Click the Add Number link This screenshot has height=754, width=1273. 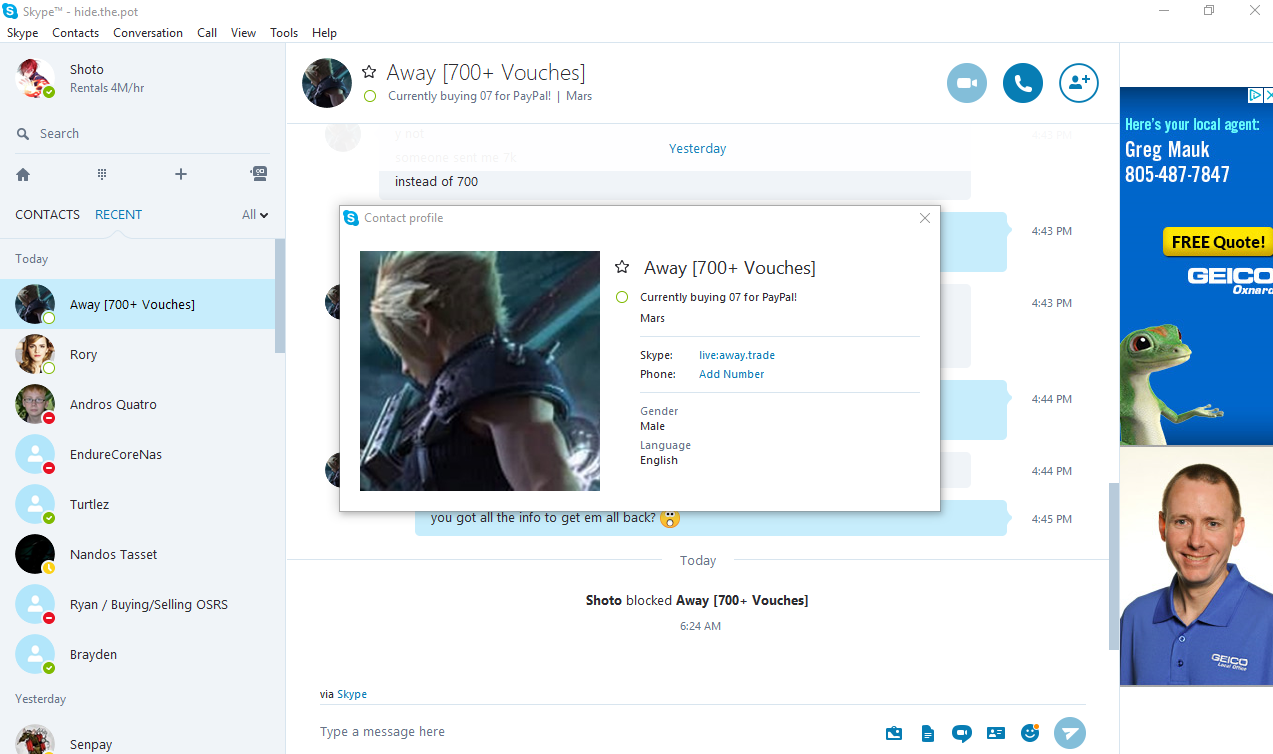coord(732,374)
